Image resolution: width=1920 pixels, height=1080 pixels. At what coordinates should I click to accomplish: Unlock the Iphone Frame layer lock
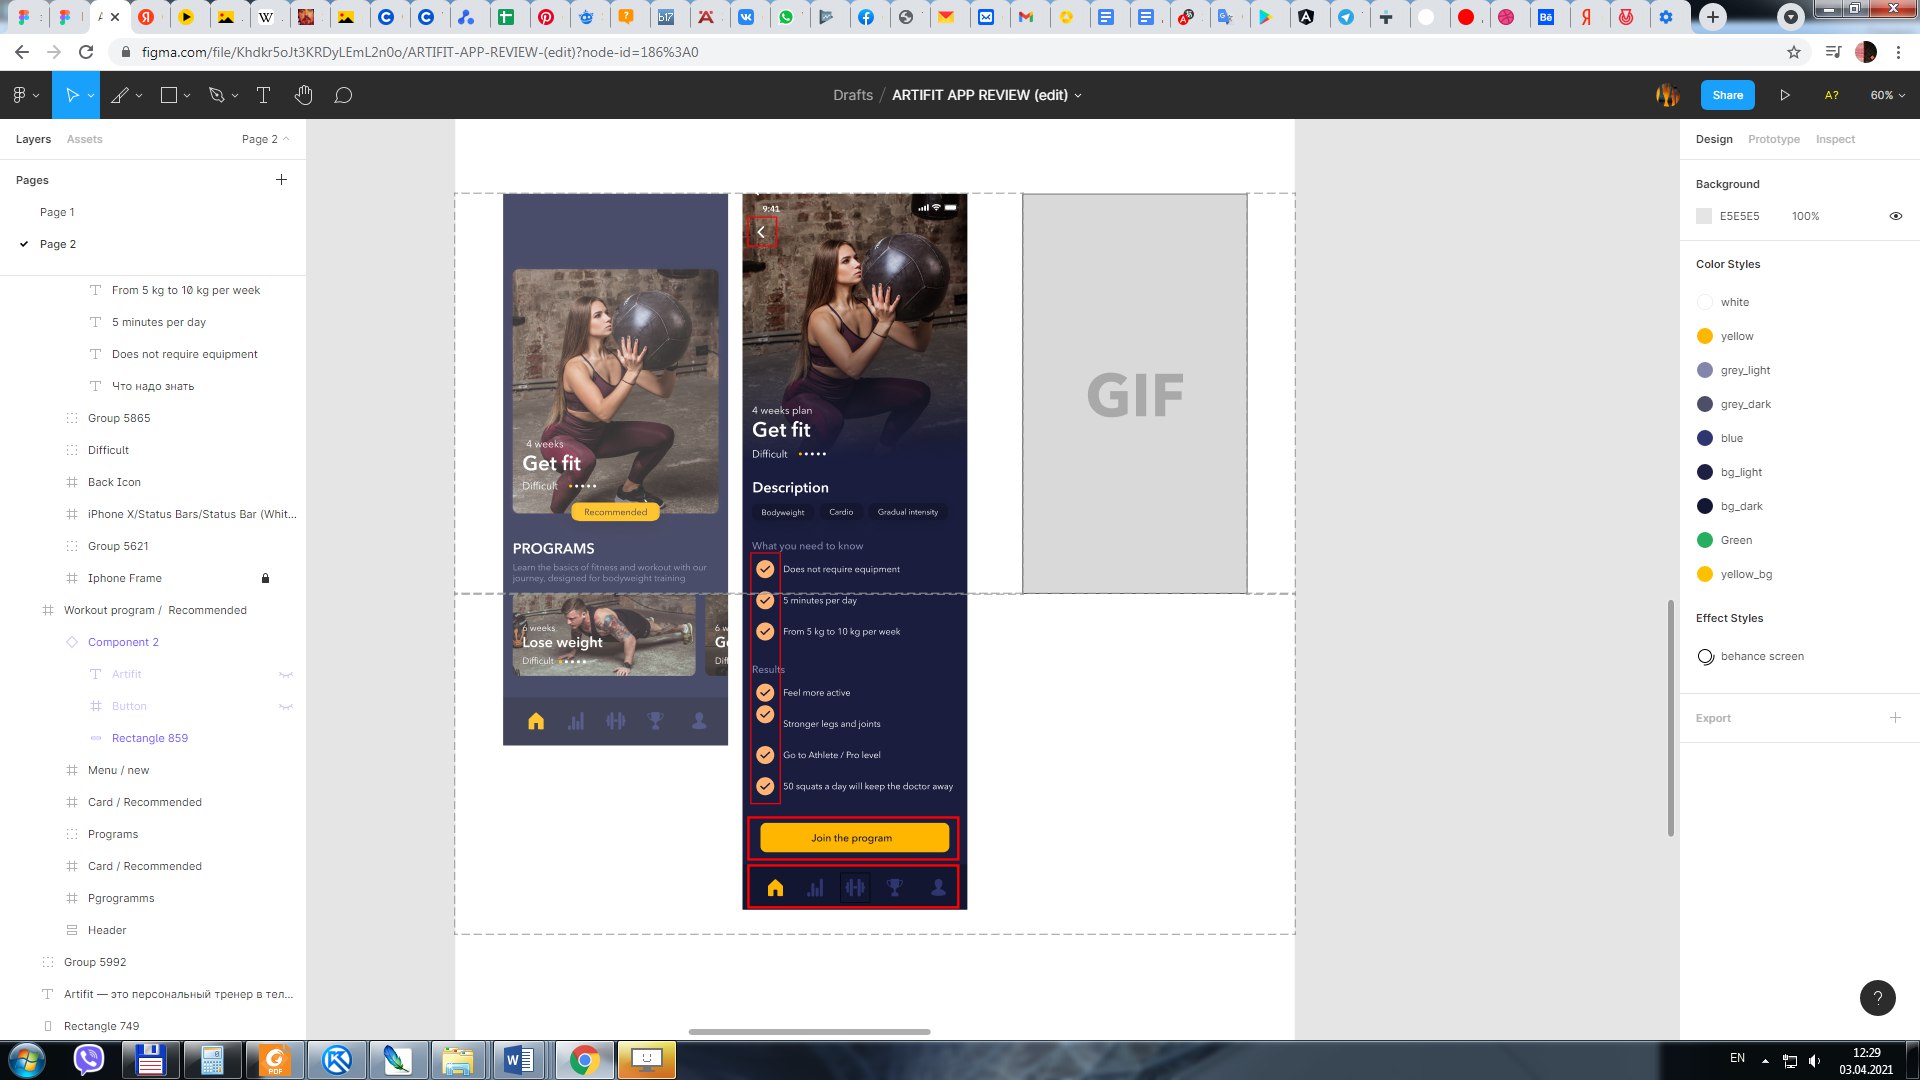pos(265,578)
